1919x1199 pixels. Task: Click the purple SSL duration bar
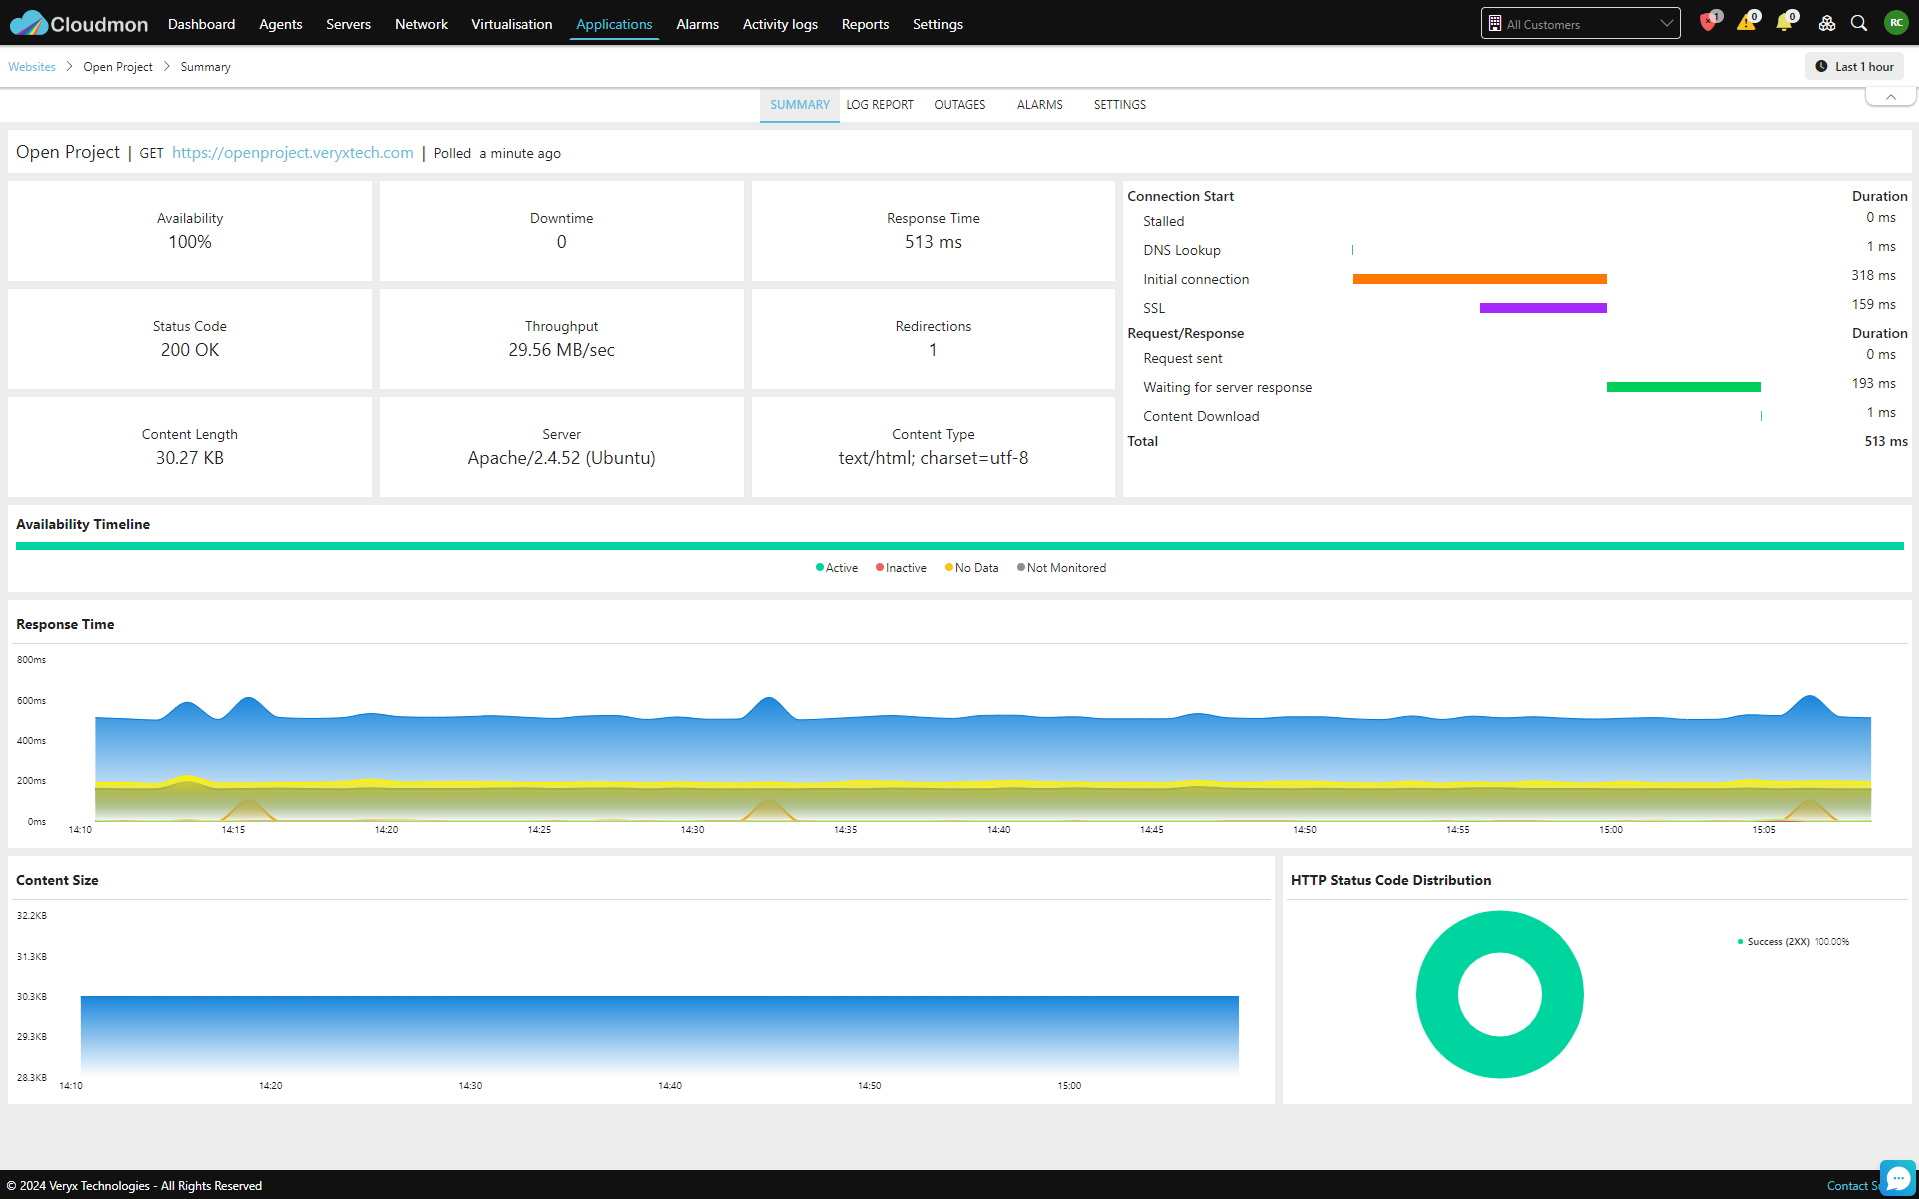tap(1543, 308)
